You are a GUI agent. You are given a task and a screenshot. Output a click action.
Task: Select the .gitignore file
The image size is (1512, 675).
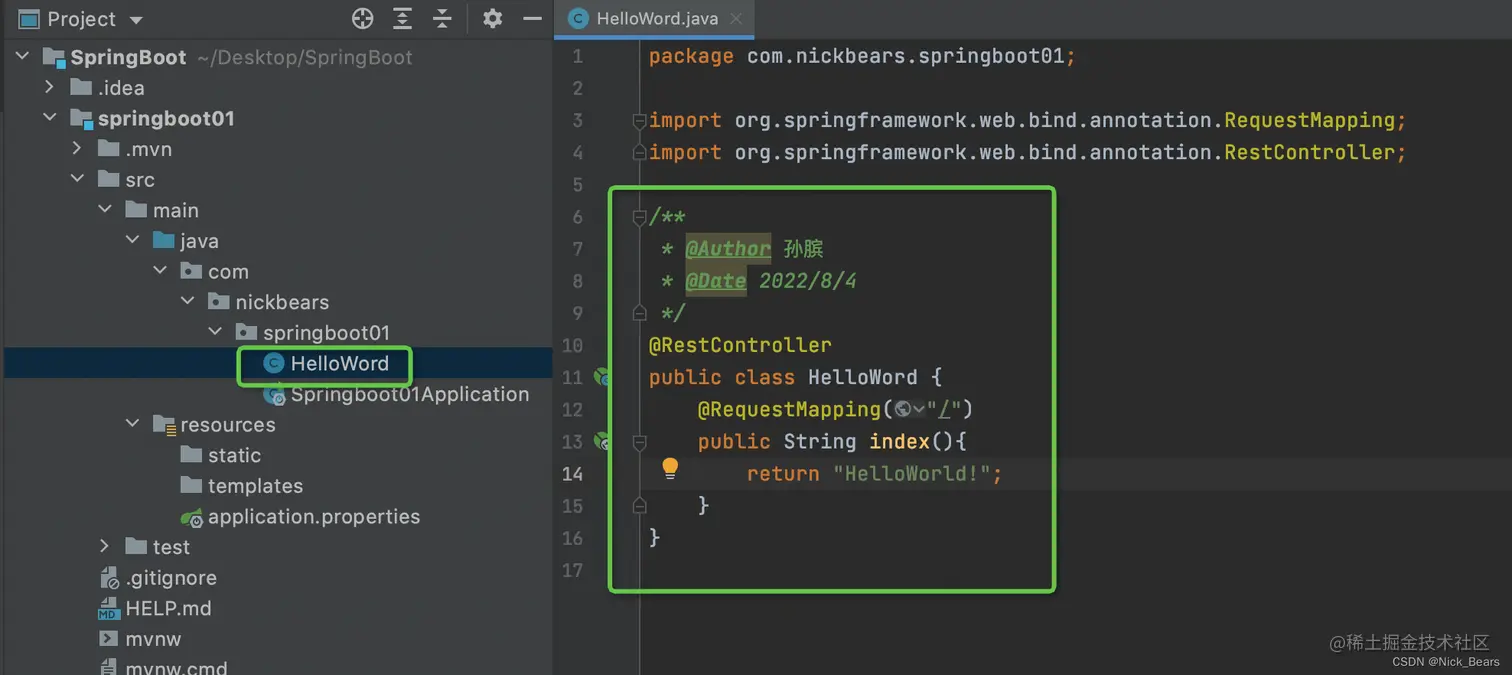point(171,578)
